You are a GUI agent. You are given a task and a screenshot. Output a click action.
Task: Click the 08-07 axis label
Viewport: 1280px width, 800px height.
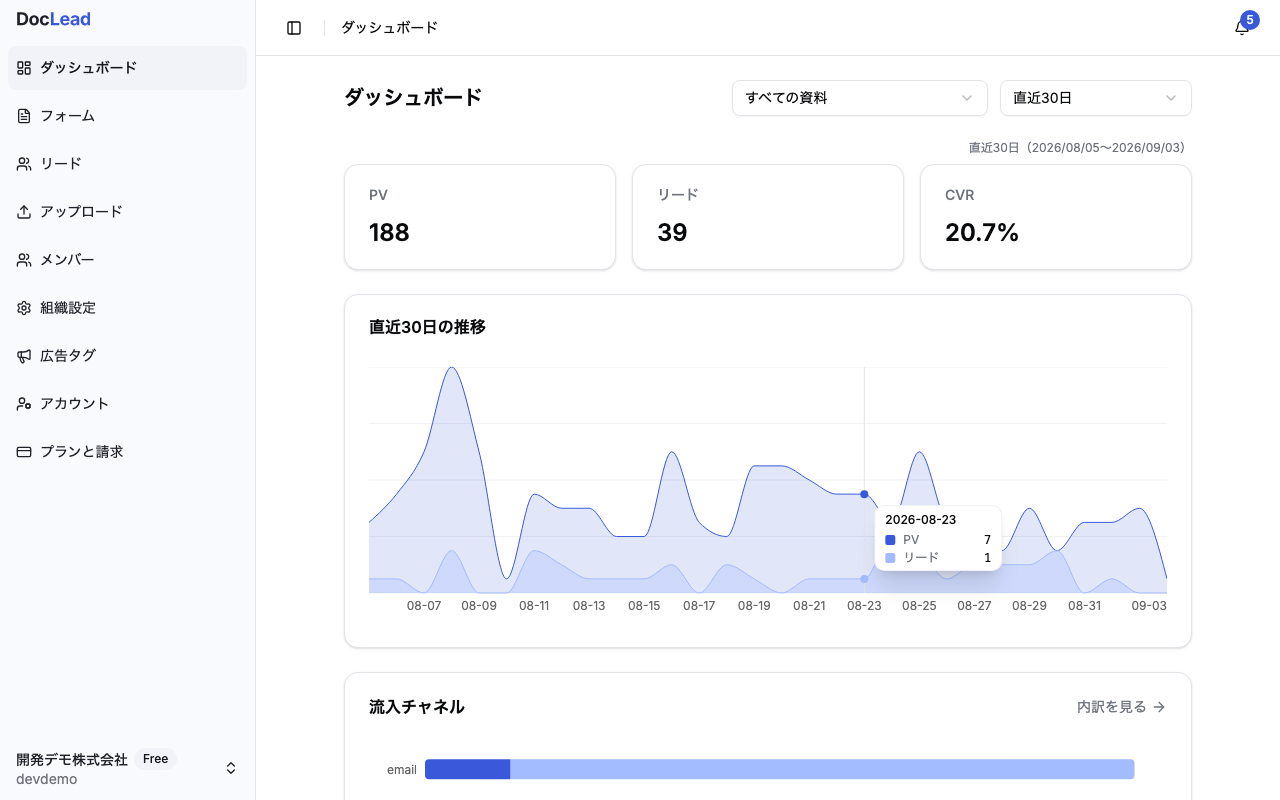pyautogui.click(x=424, y=606)
